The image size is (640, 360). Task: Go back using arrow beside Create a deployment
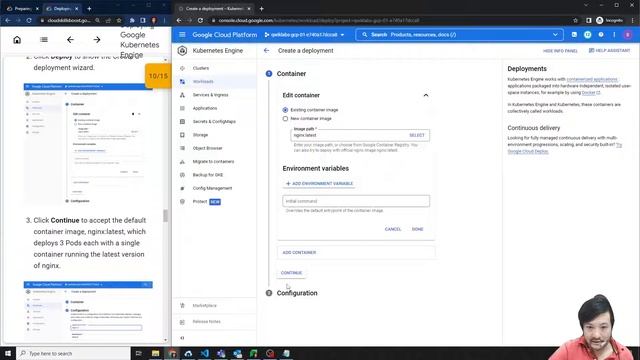tap(267, 51)
